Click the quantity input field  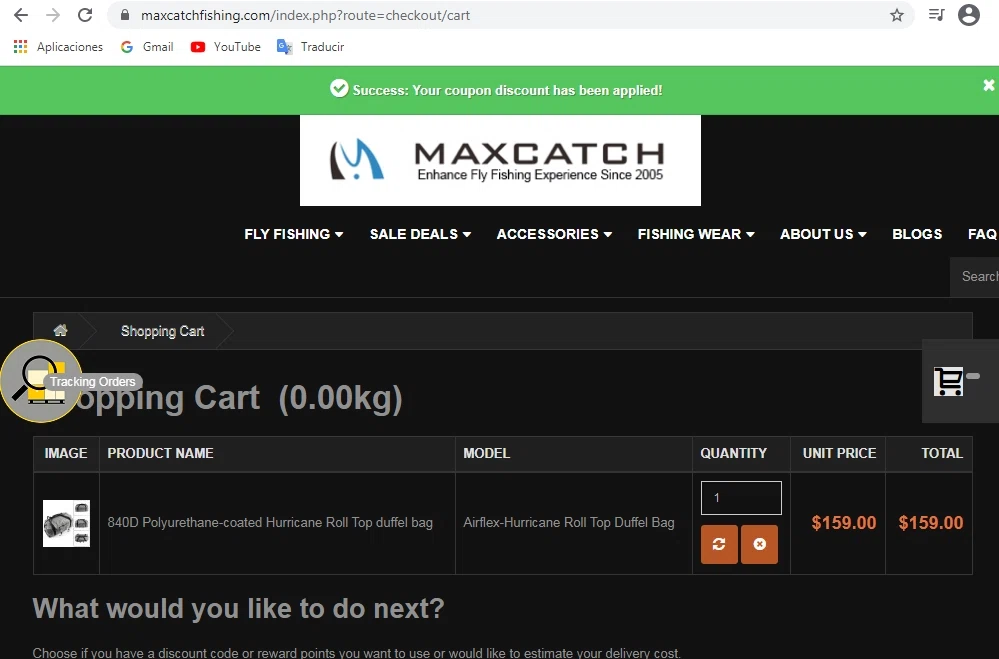click(x=741, y=498)
